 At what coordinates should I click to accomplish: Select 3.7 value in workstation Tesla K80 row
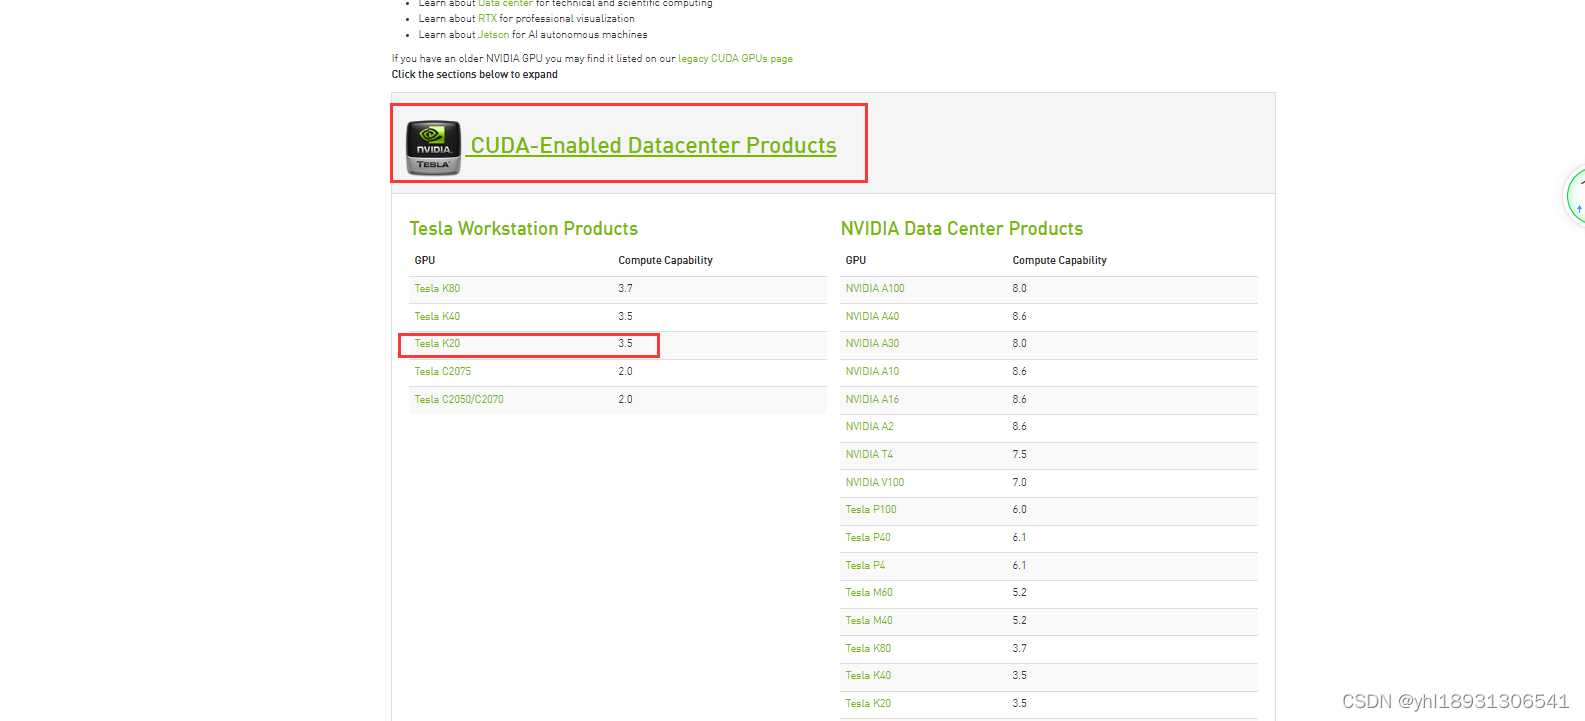[625, 288]
